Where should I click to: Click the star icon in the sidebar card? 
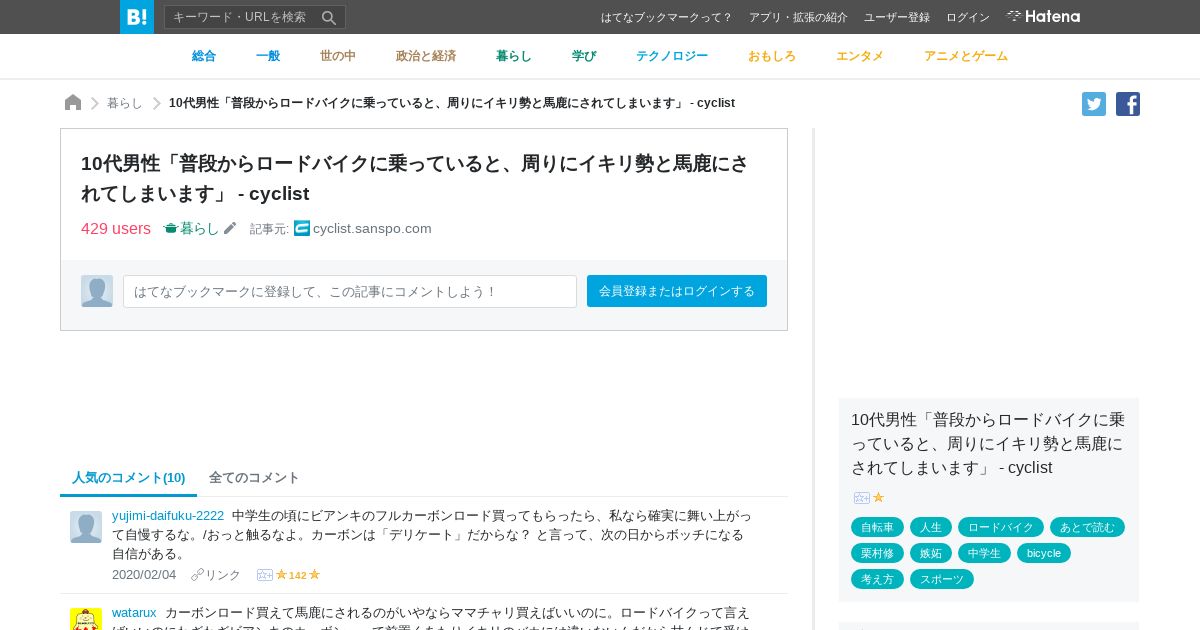click(878, 497)
